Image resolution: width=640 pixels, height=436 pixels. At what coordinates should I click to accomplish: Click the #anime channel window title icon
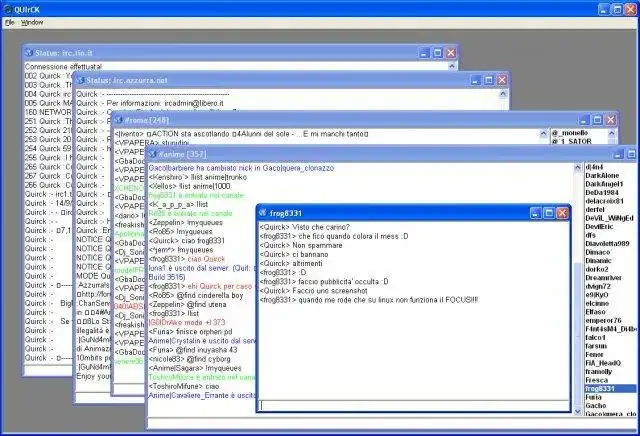coord(153,154)
